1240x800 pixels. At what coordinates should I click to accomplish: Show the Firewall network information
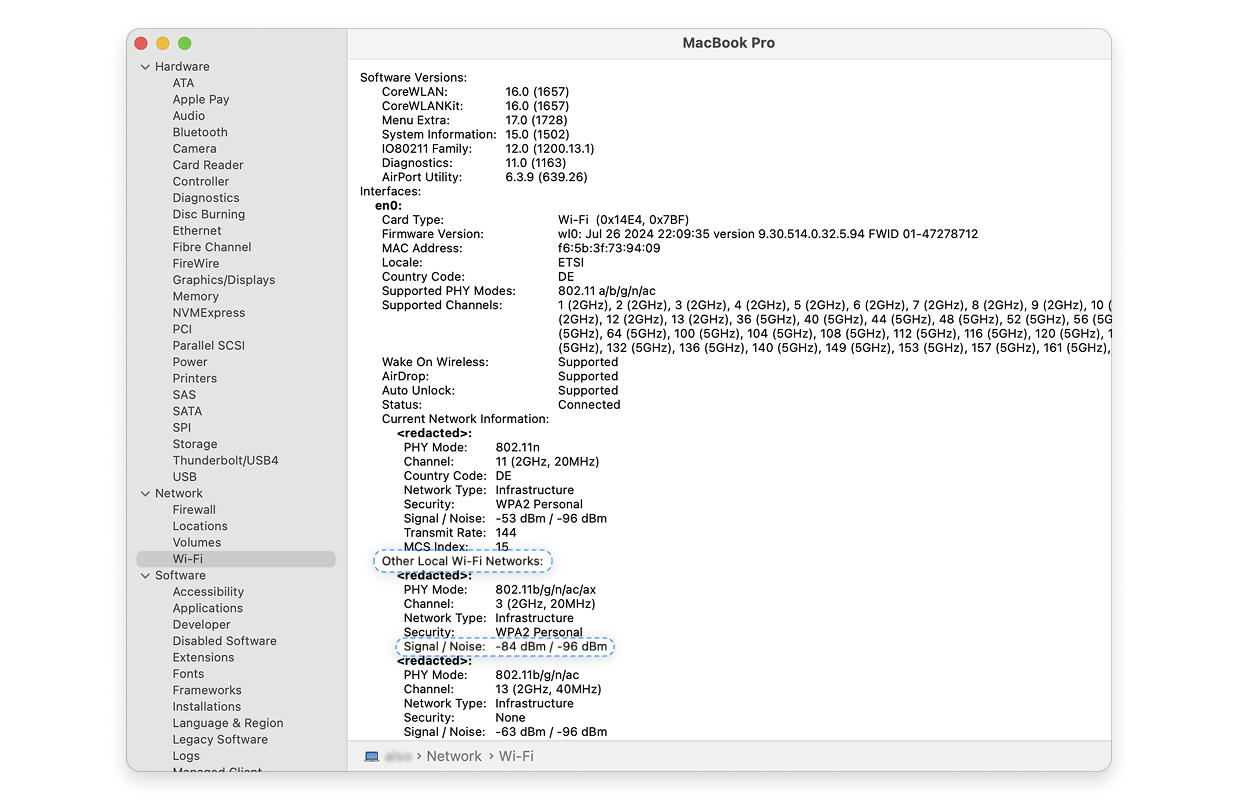click(194, 510)
